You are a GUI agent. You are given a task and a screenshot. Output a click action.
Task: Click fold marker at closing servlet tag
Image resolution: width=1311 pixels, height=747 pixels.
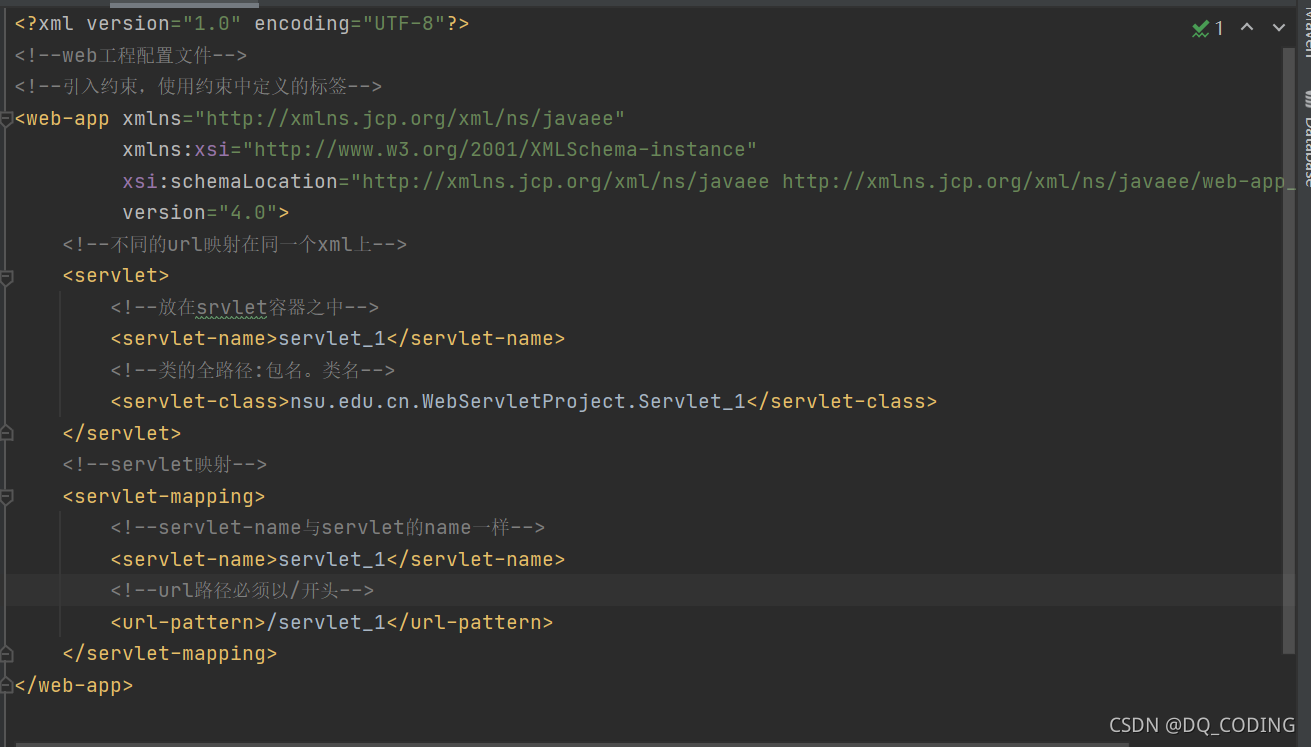click(6, 433)
